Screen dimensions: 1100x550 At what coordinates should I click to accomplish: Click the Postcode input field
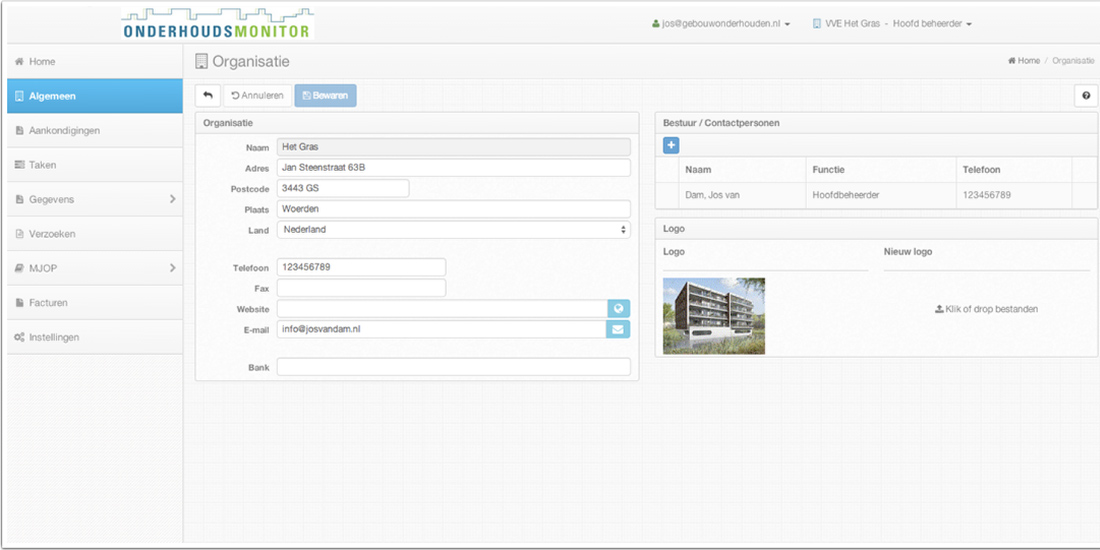click(x=342, y=188)
